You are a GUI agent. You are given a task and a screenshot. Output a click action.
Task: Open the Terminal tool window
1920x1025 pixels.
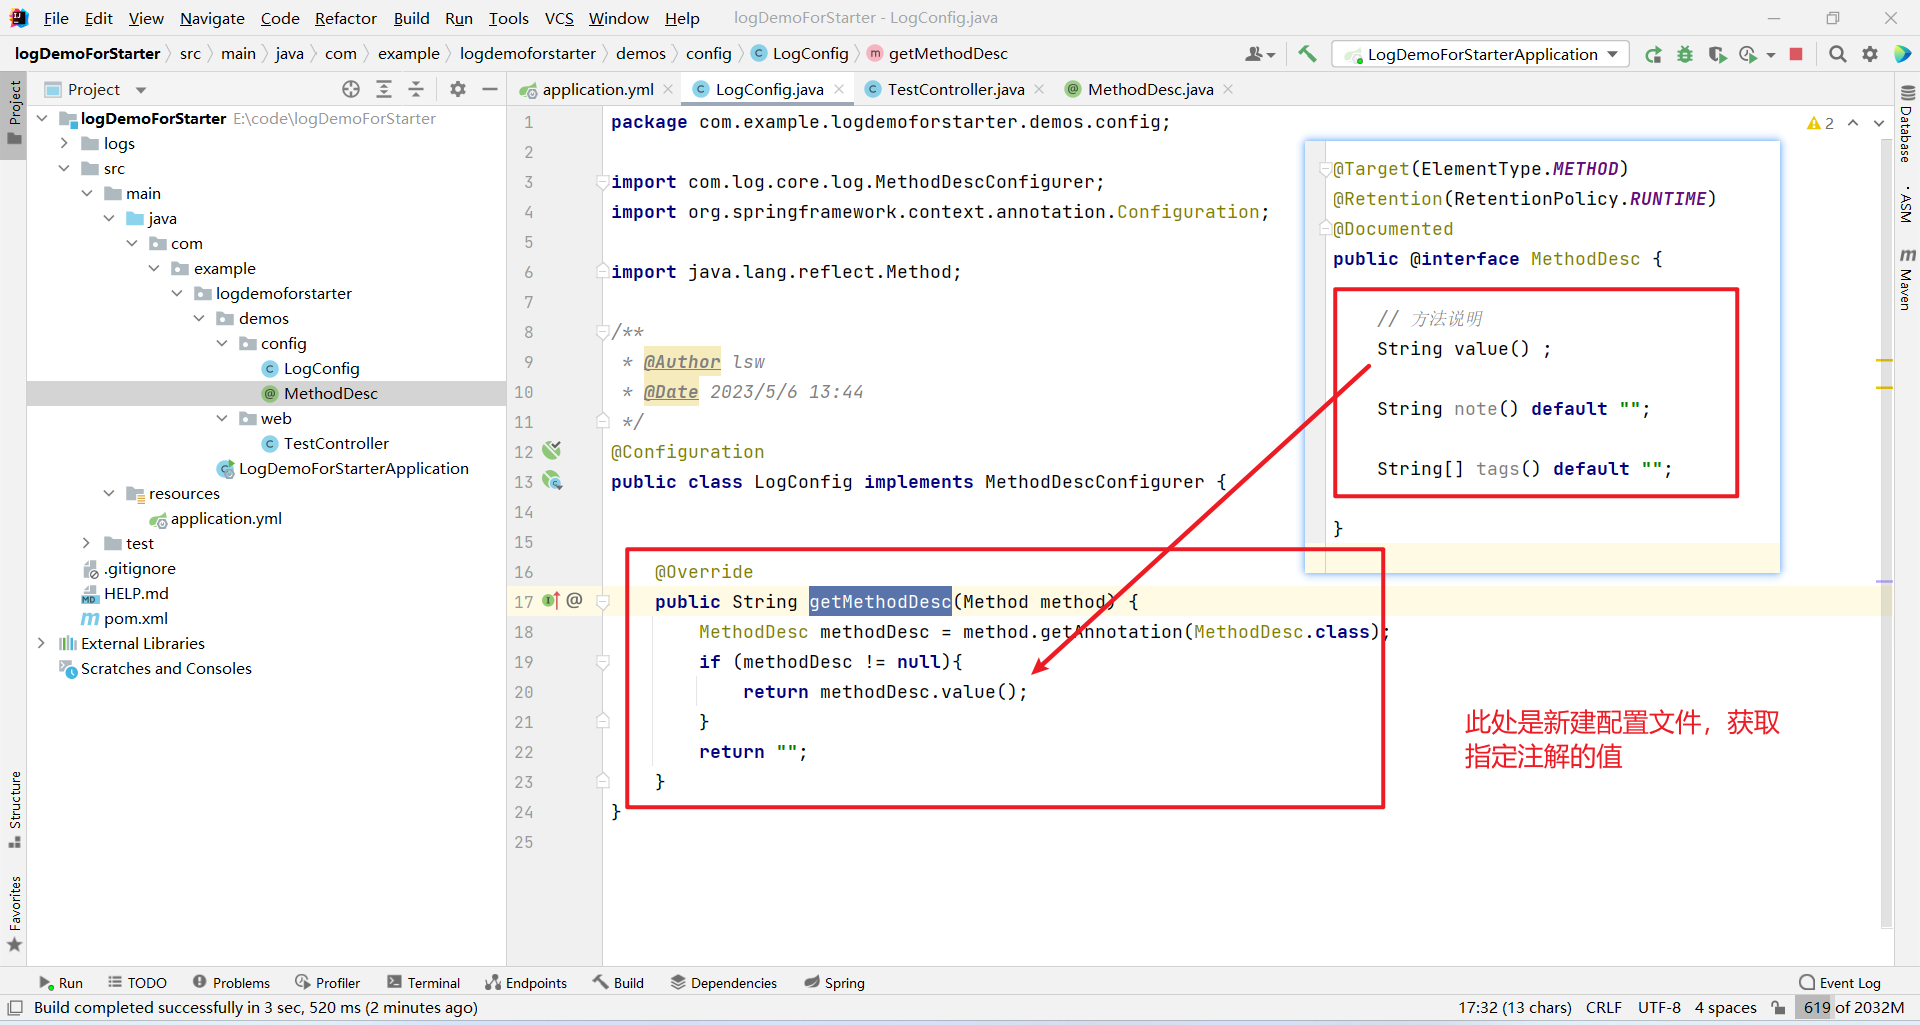coord(424,982)
